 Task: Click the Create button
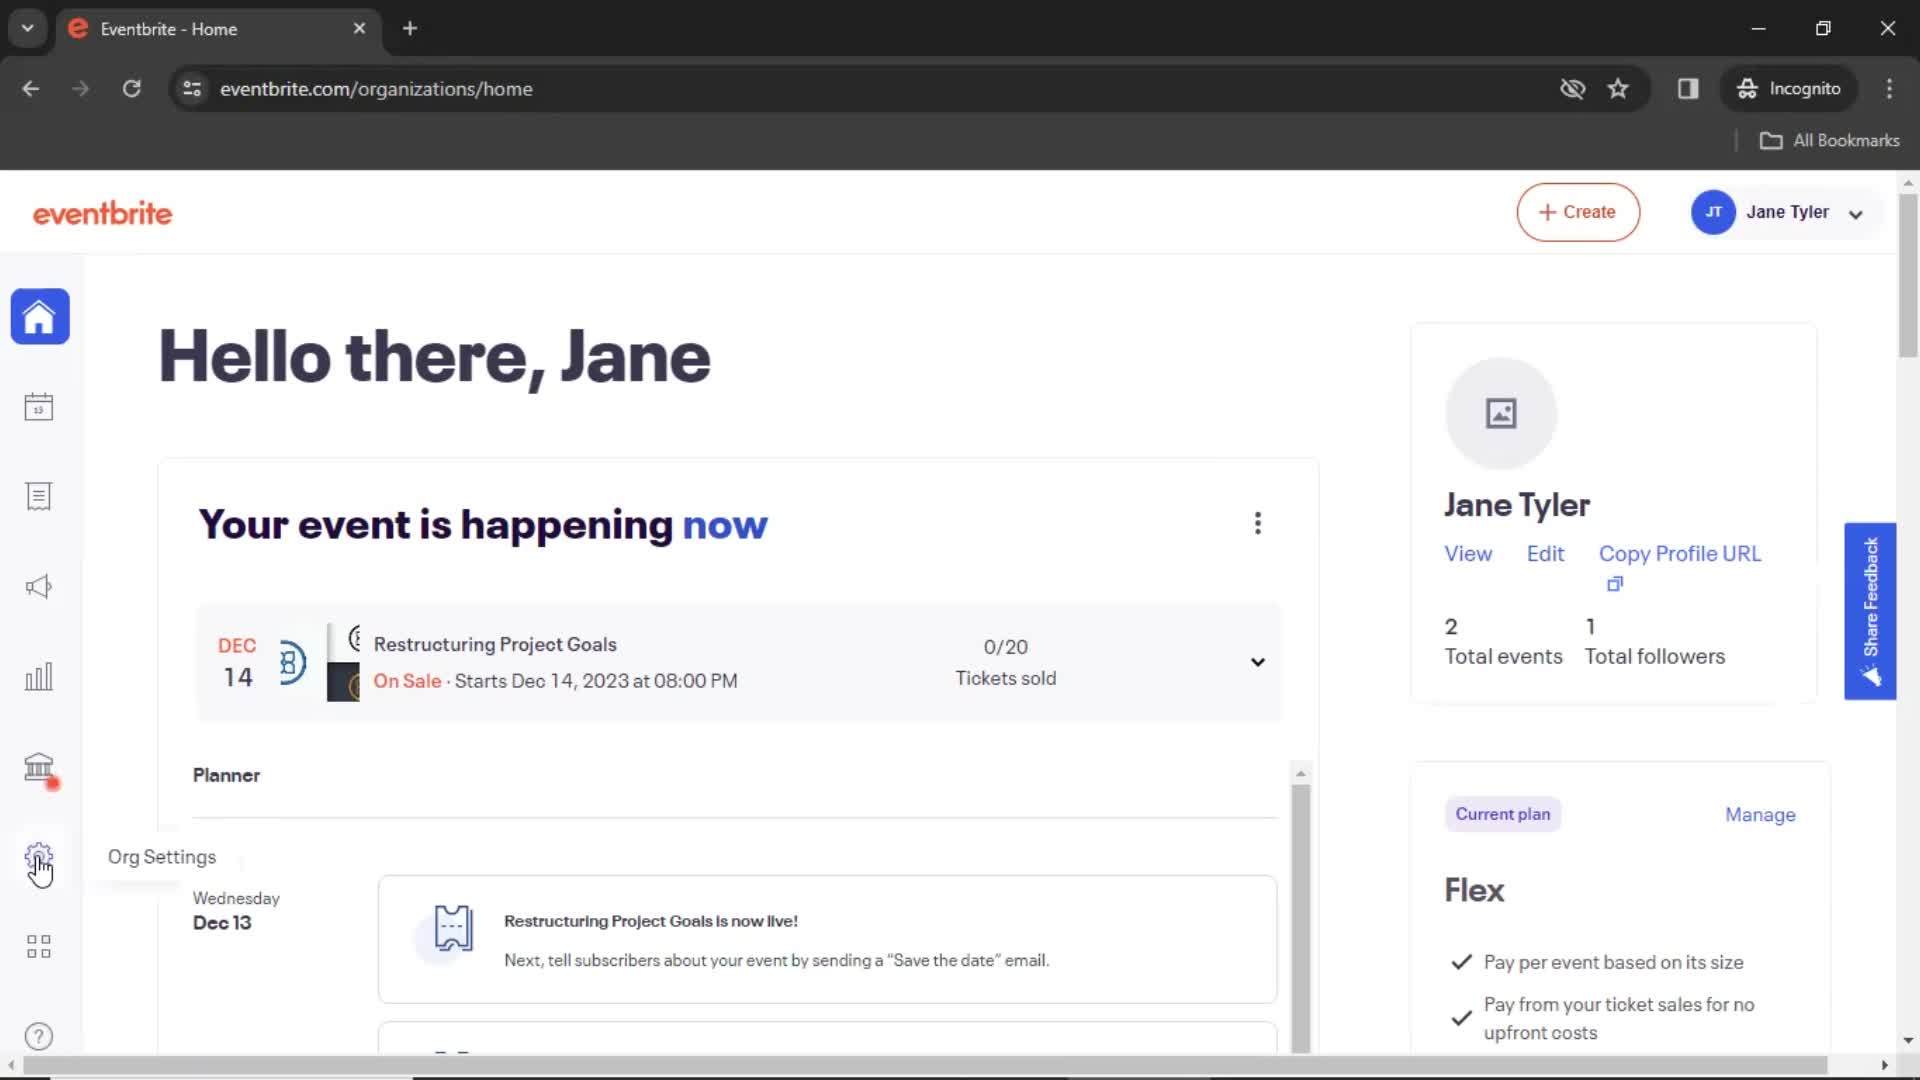[x=1578, y=212]
